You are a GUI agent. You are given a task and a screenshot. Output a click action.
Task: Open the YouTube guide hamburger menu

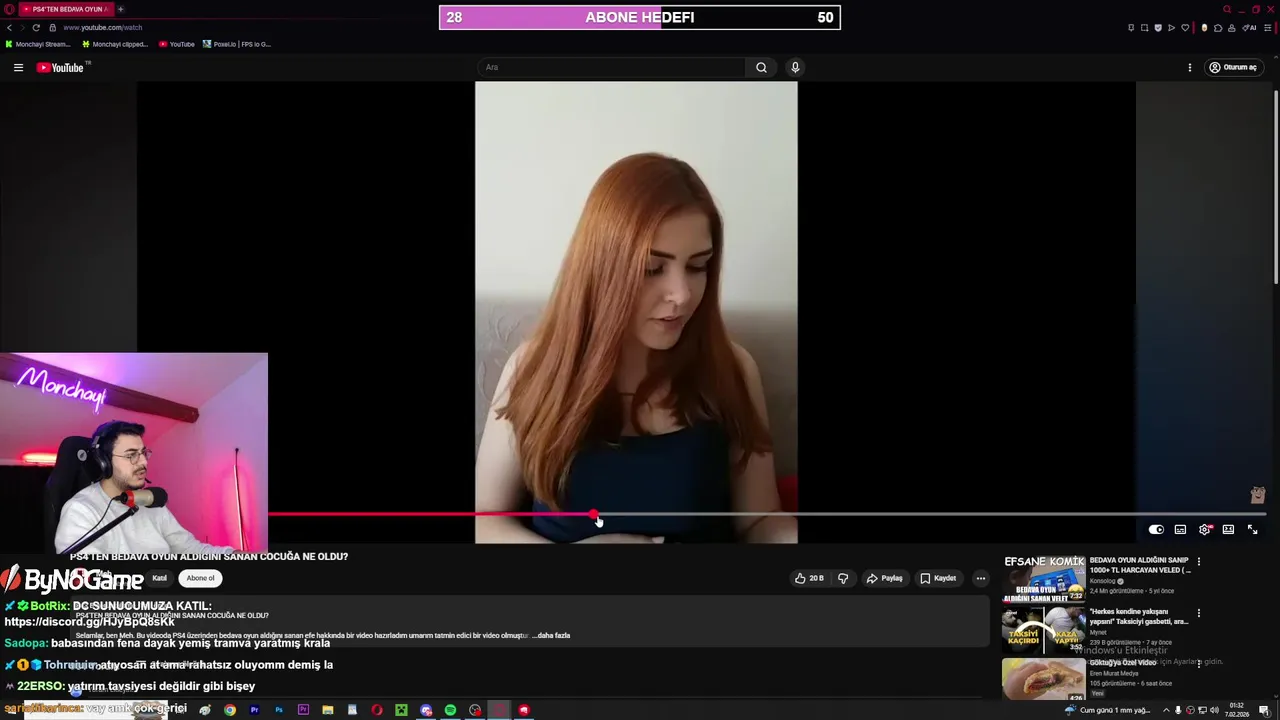18,67
